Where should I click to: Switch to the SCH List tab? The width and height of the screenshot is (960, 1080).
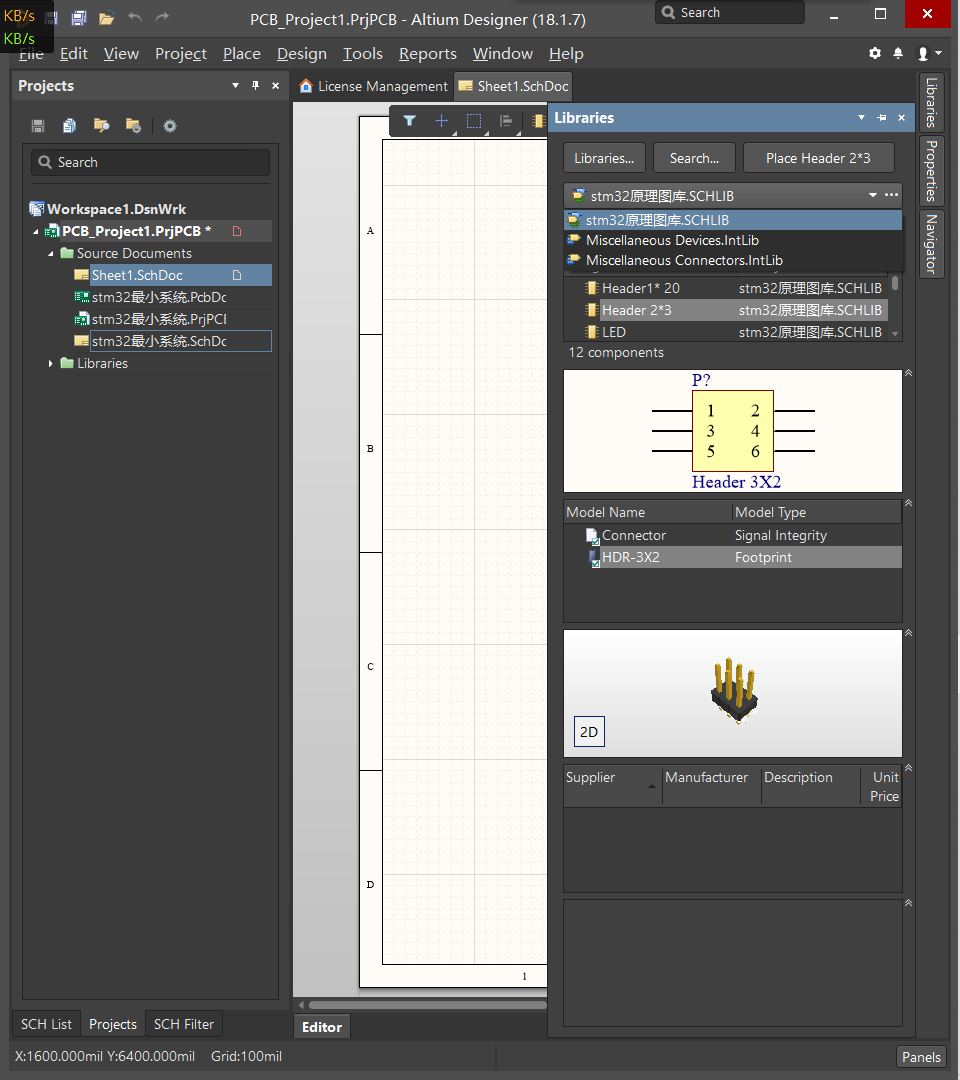coord(46,1024)
